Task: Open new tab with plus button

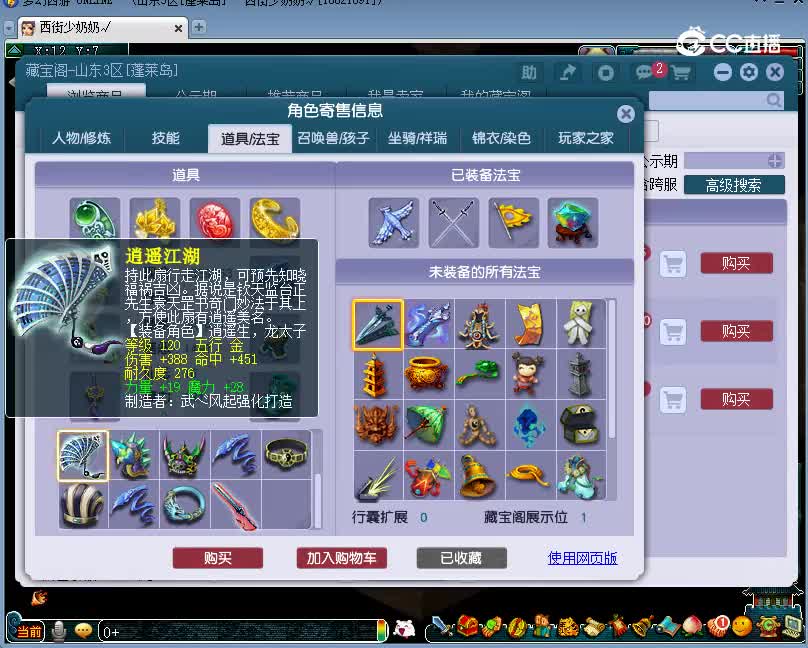Action: click(x=199, y=27)
